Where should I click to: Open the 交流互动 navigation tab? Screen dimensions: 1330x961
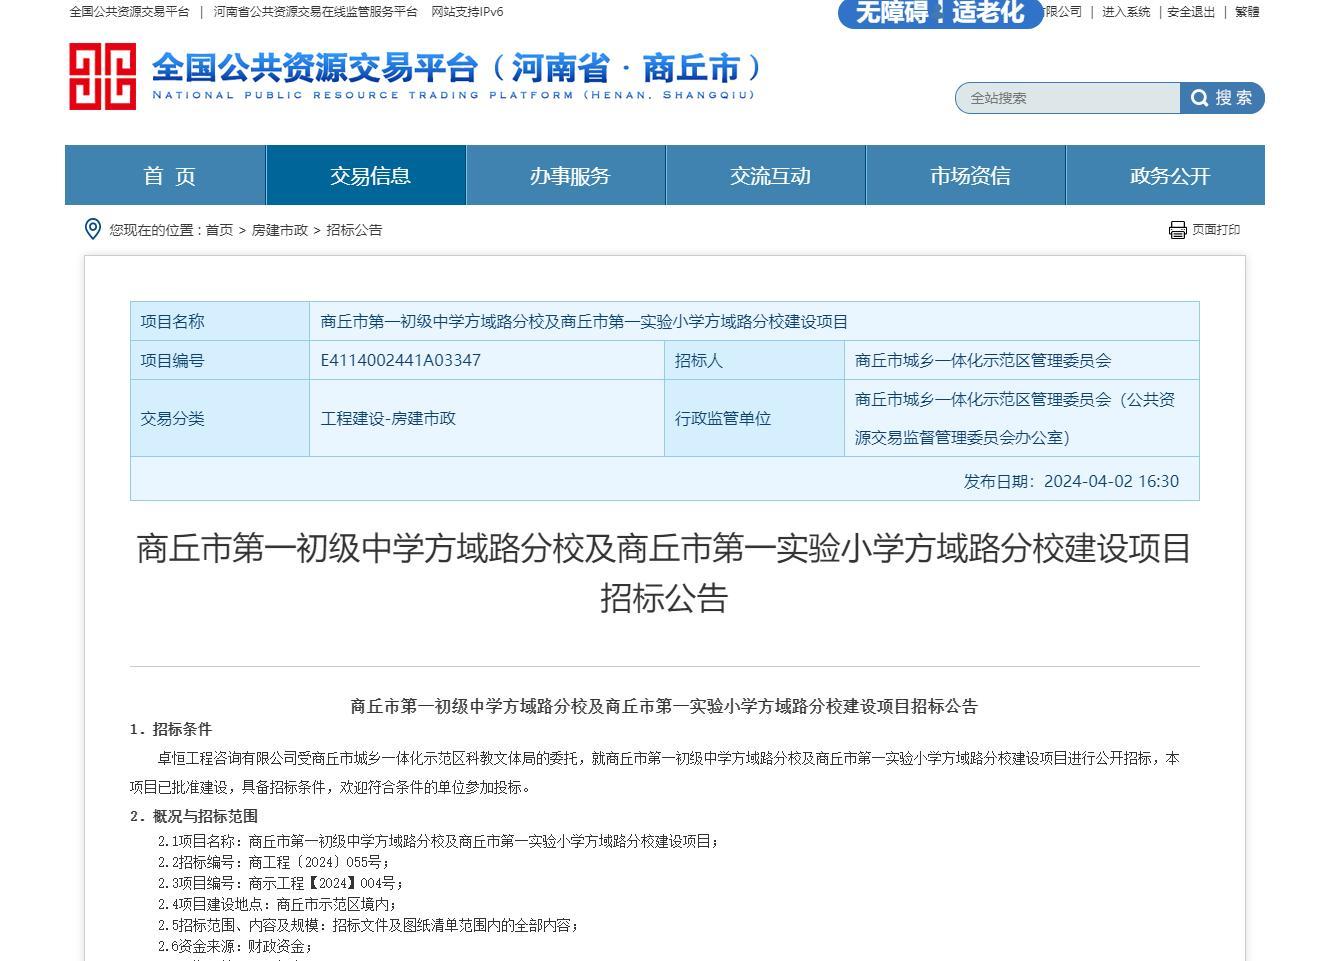click(x=770, y=176)
